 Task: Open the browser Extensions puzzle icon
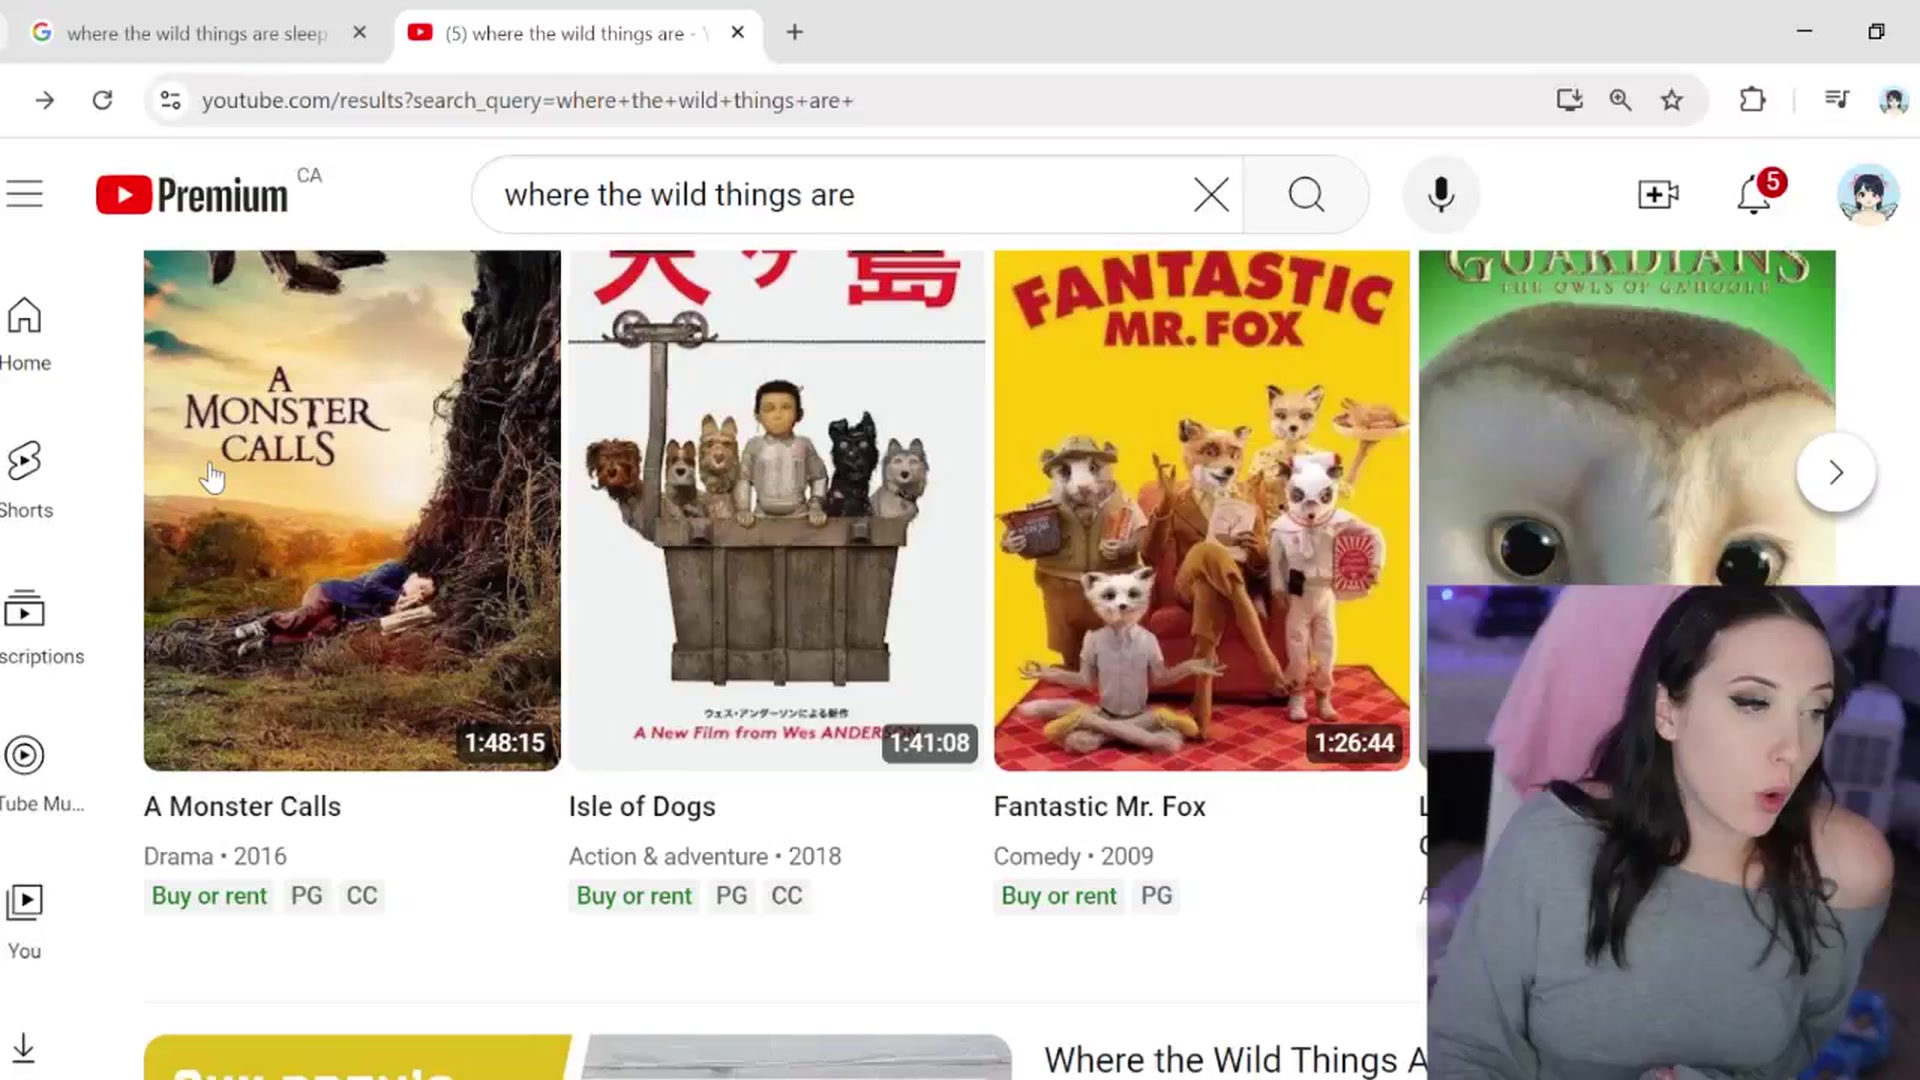(1752, 100)
